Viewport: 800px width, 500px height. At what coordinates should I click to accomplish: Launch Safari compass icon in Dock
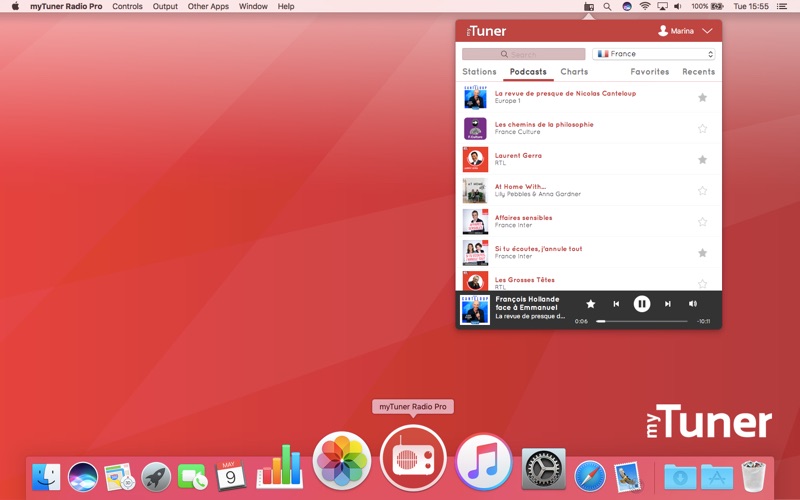(x=590, y=477)
